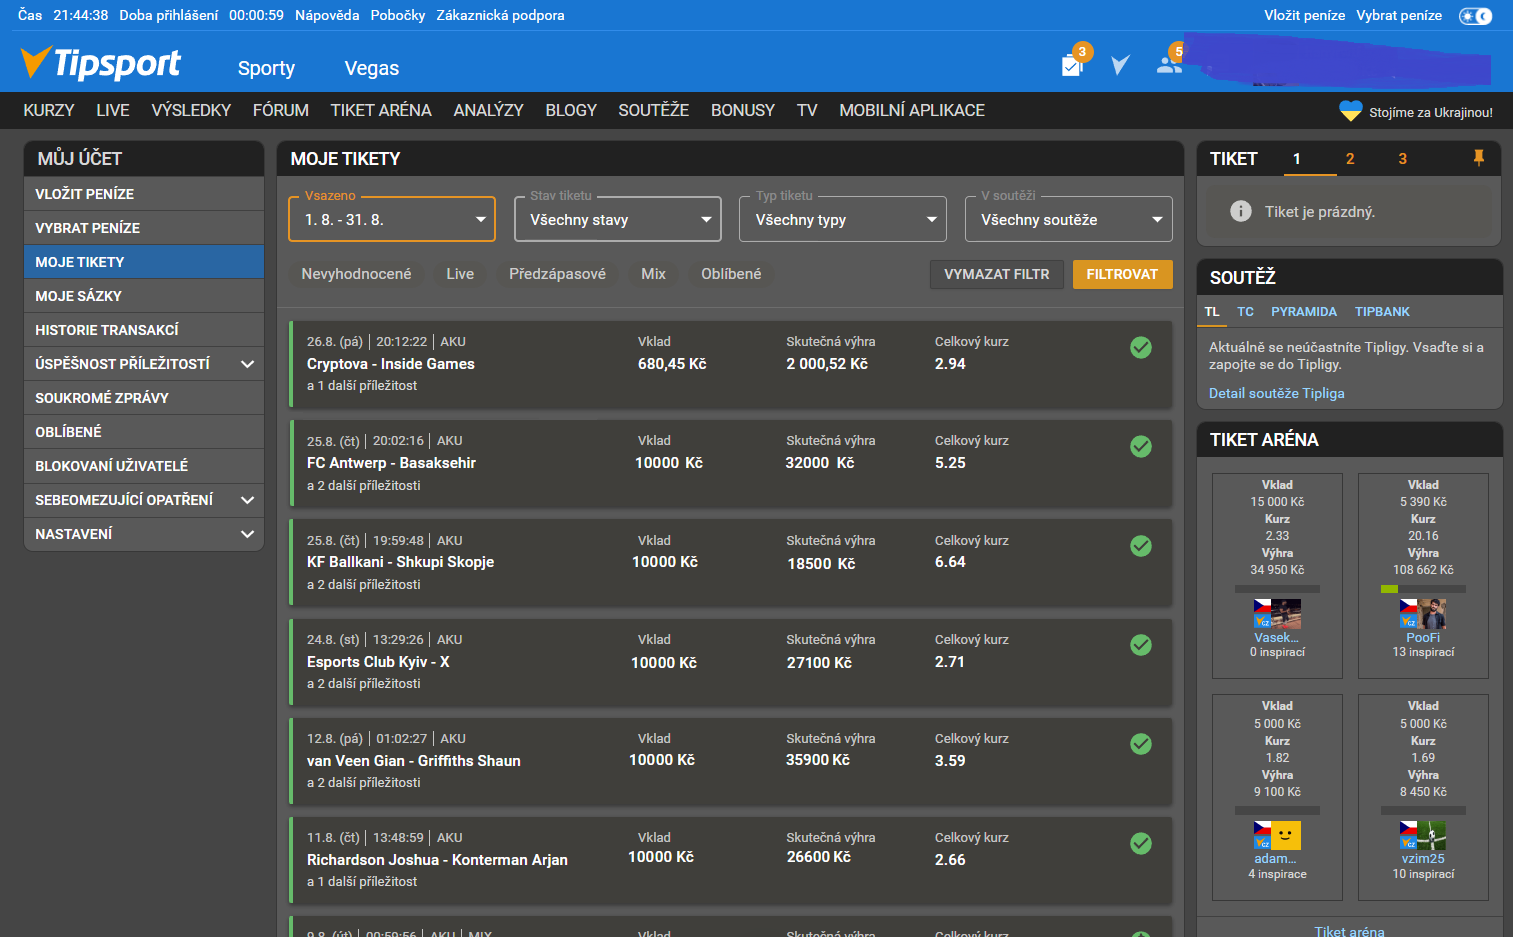Open BONUSY in main navigation
The image size is (1513, 937).
tap(743, 110)
